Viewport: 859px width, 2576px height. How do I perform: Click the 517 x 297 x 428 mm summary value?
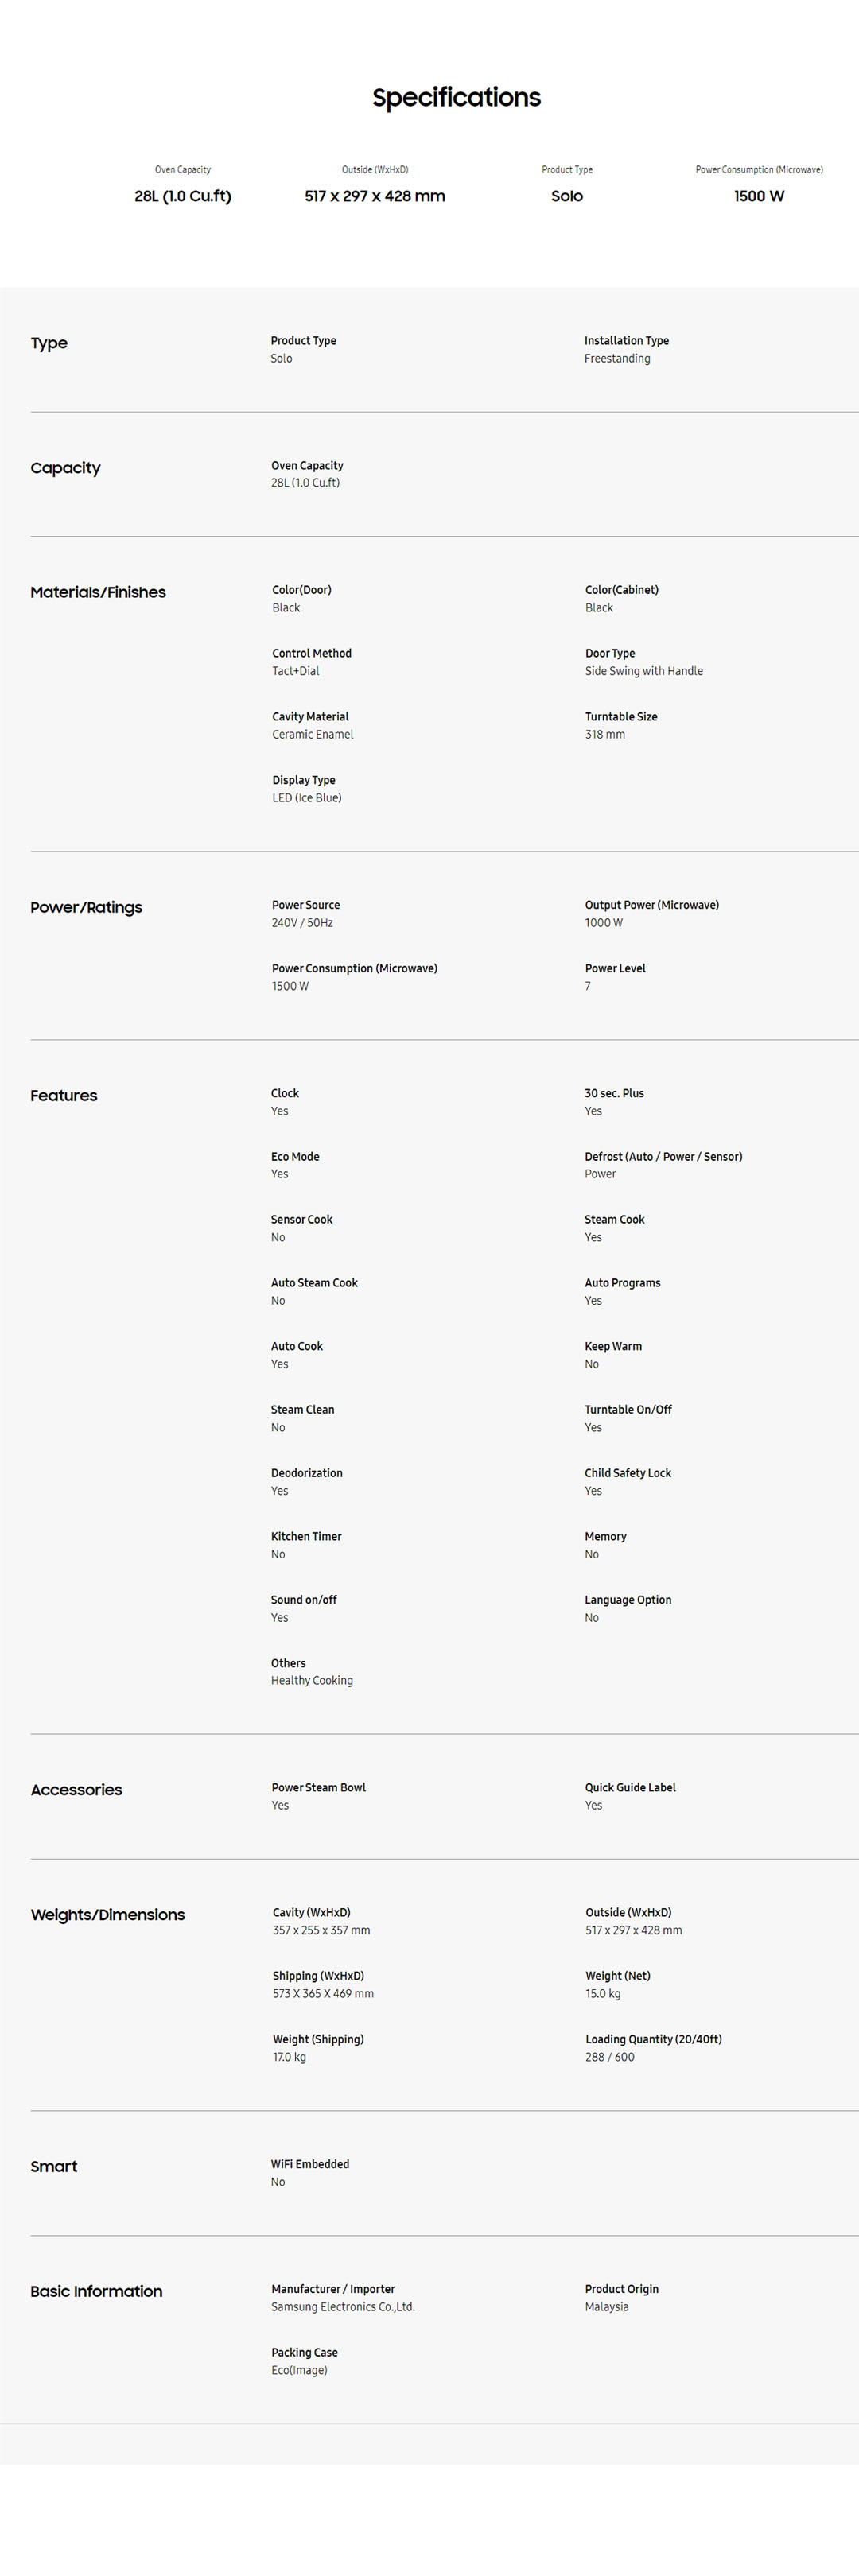tap(375, 196)
